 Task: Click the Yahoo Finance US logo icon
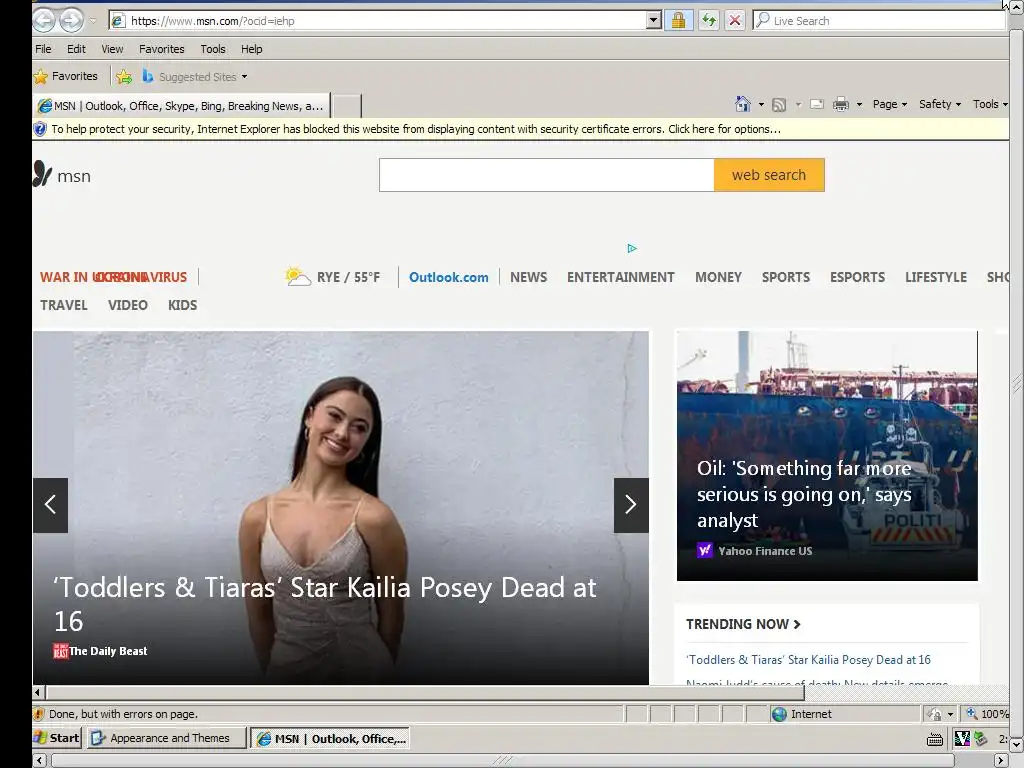704,551
